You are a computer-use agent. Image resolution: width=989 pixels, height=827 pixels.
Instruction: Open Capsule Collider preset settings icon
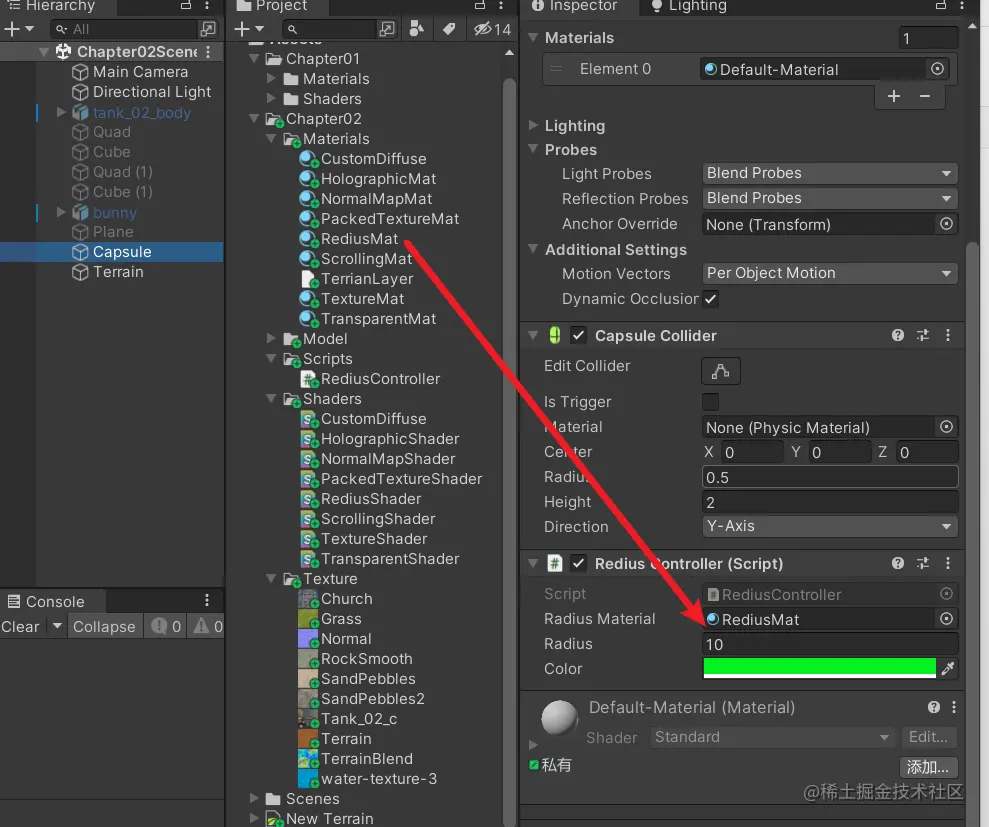point(923,336)
